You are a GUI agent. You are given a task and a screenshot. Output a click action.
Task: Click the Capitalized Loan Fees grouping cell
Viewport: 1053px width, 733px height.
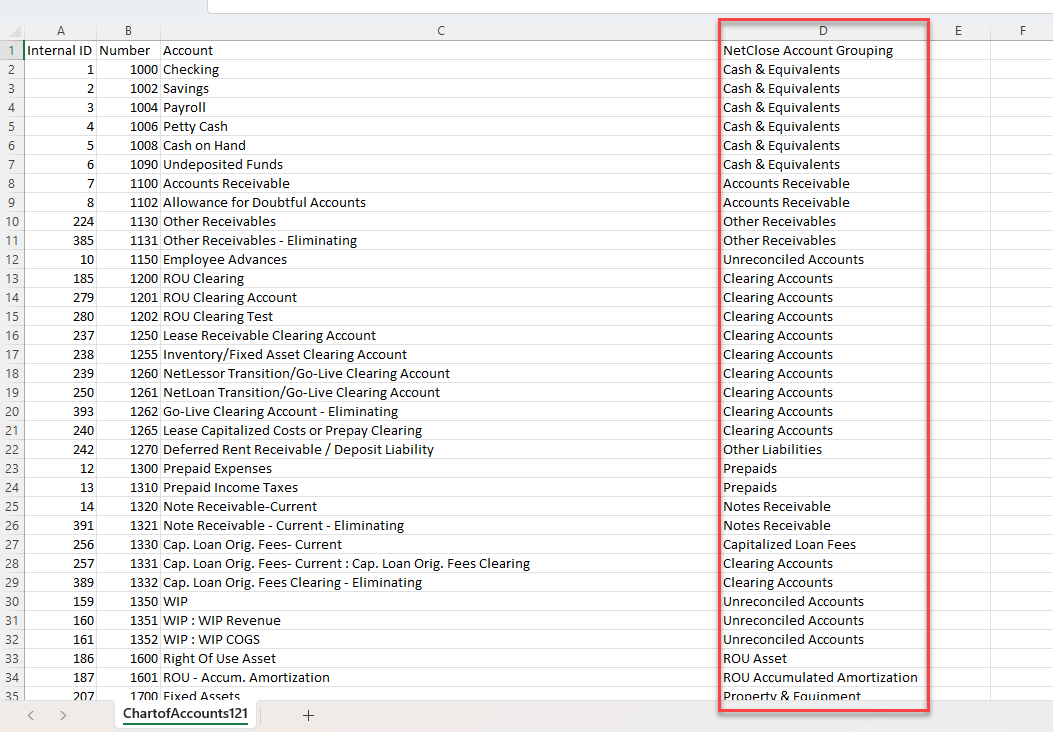(789, 545)
